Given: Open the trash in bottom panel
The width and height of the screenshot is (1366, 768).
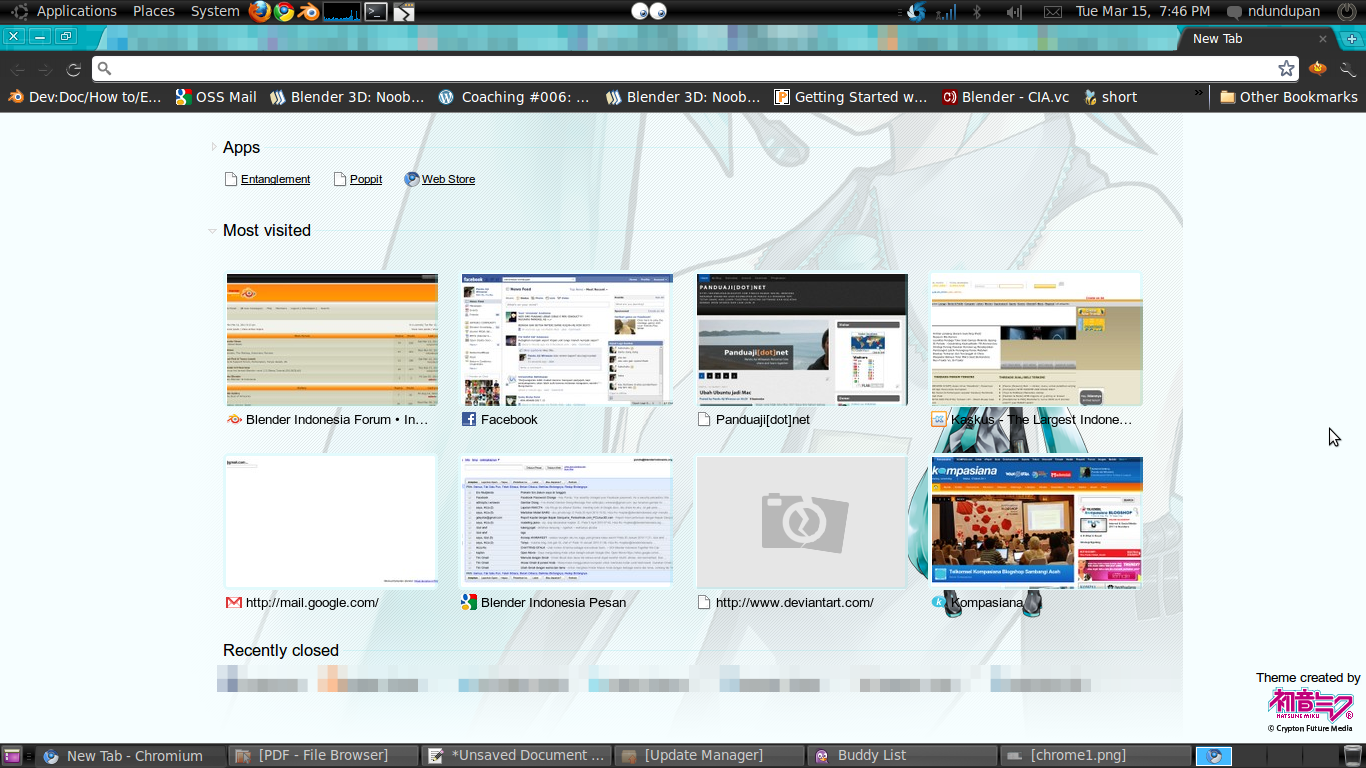Looking at the screenshot, I should tap(1353, 756).
